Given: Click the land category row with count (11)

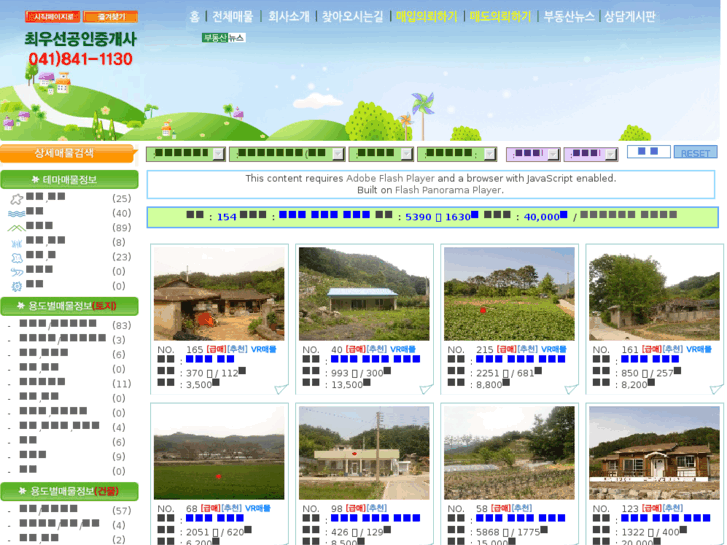Looking at the screenshot, I should [70, 383].
